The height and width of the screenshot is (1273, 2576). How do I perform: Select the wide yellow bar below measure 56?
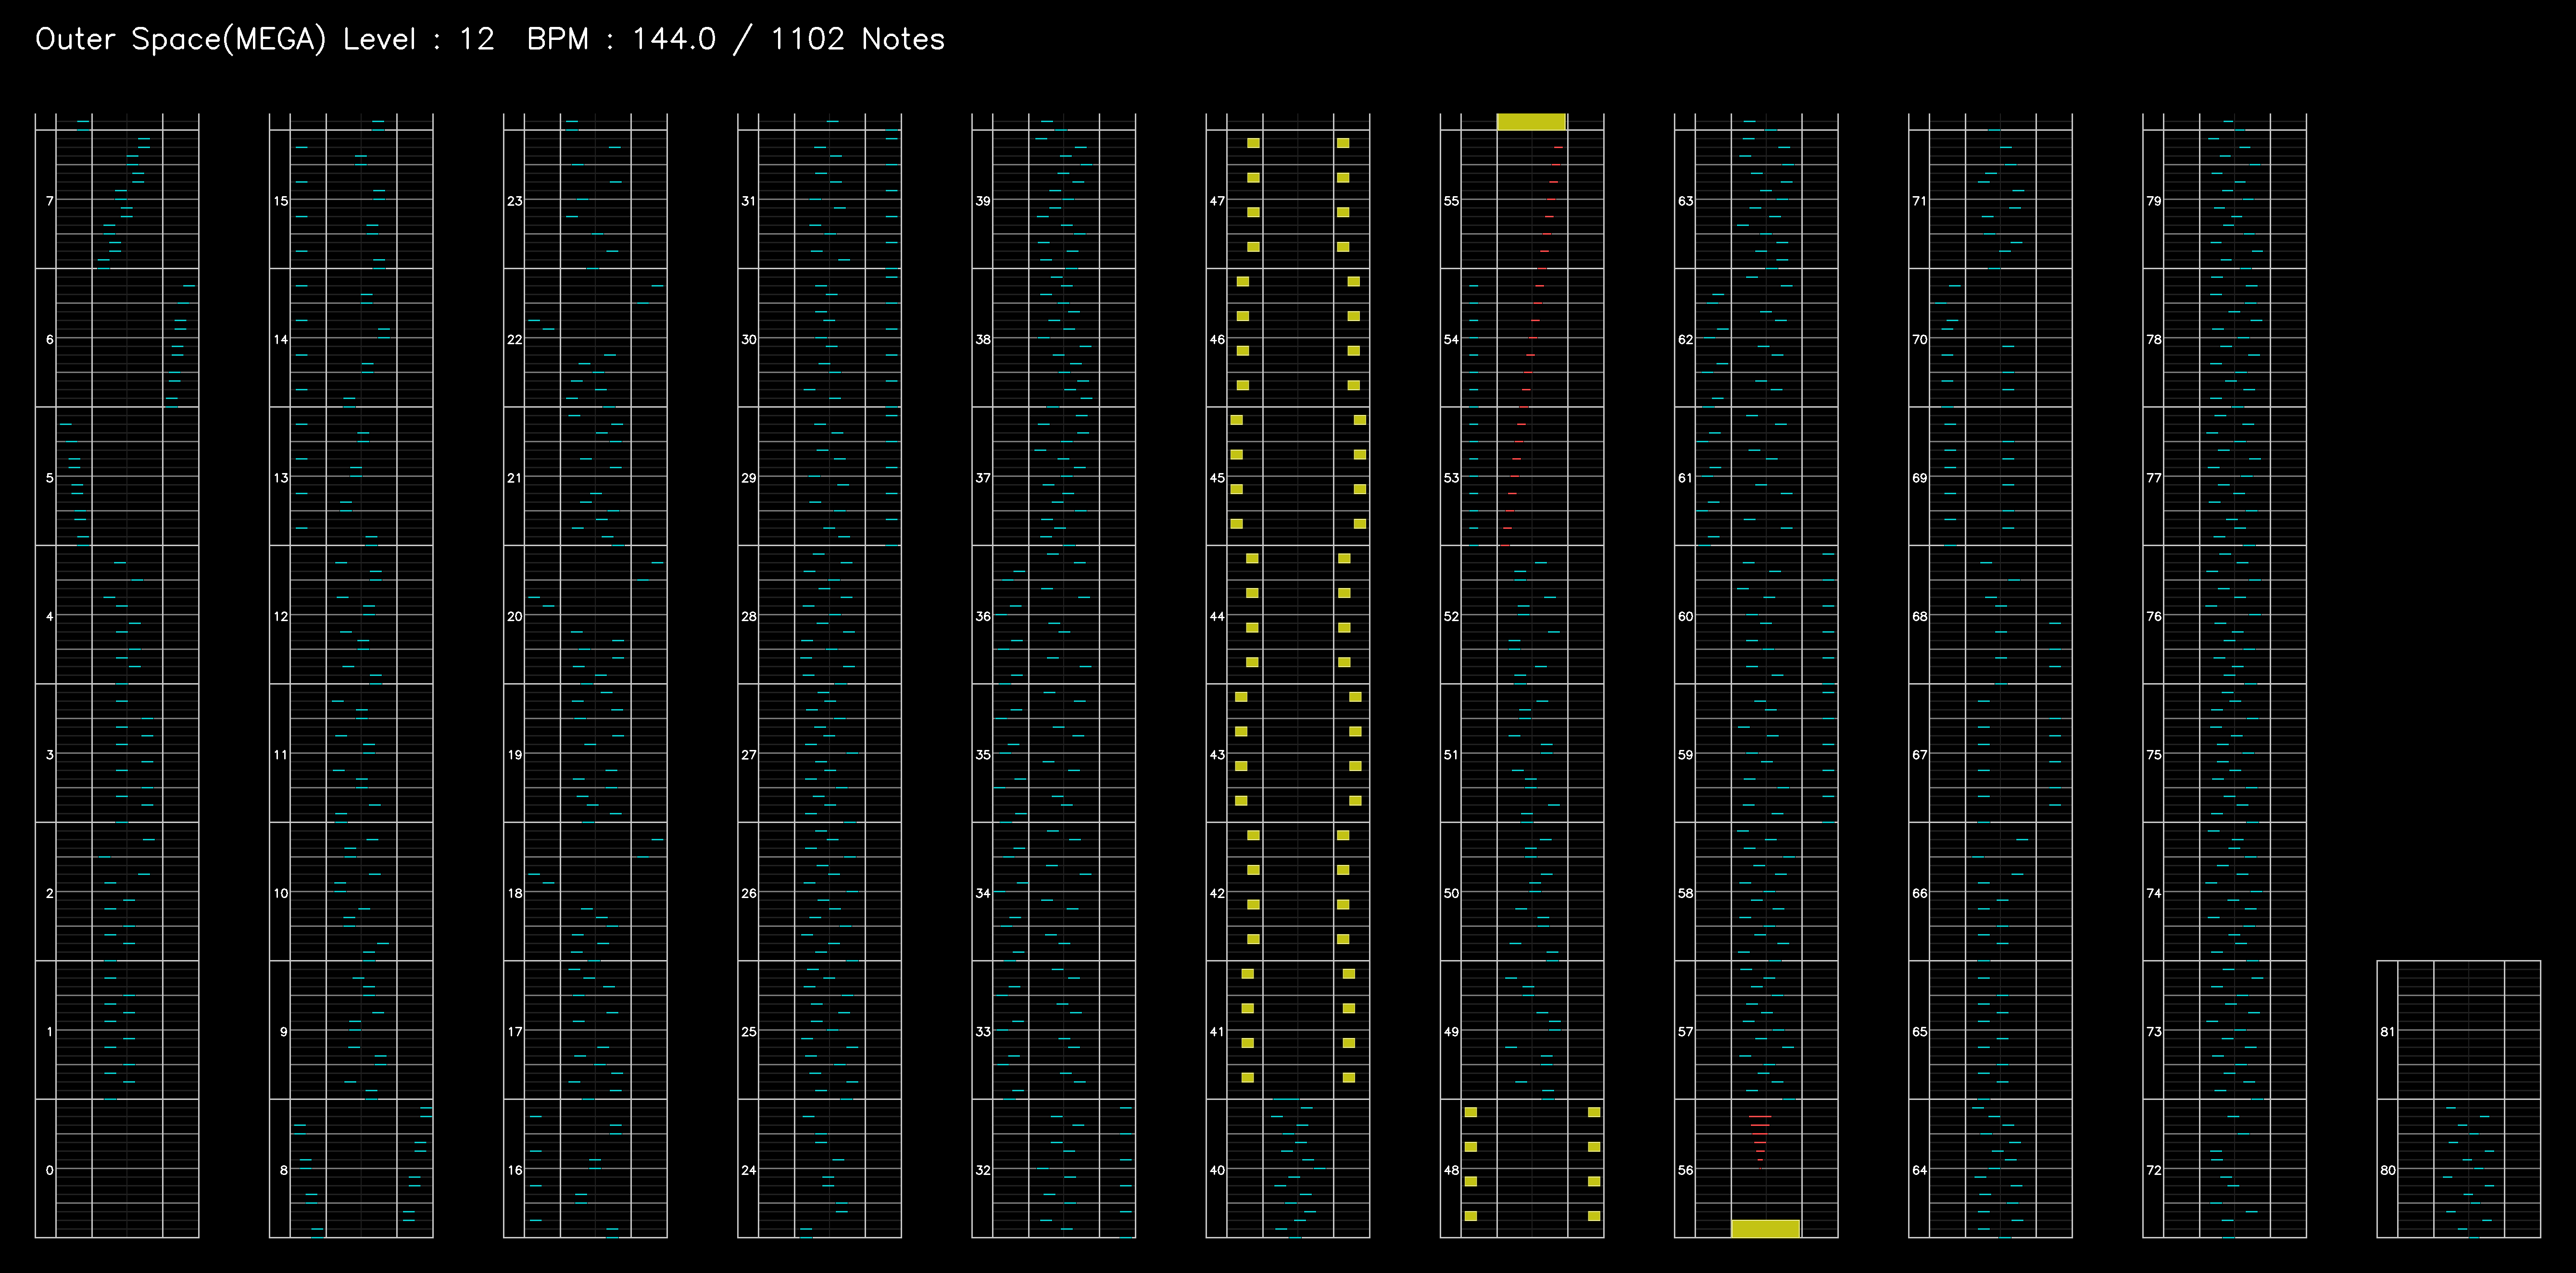[x=1765, y=1228]
